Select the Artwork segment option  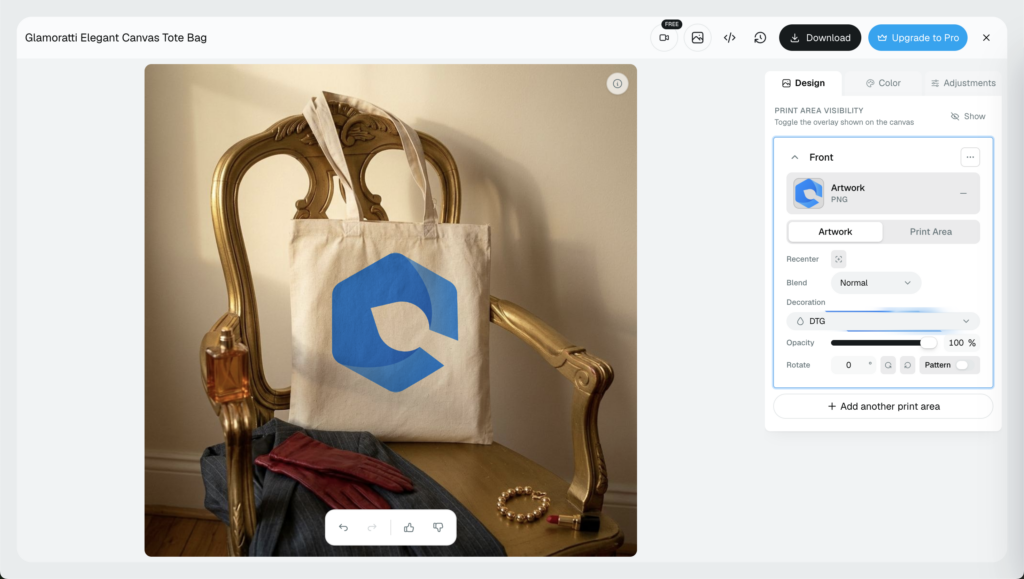click(835, 232)
